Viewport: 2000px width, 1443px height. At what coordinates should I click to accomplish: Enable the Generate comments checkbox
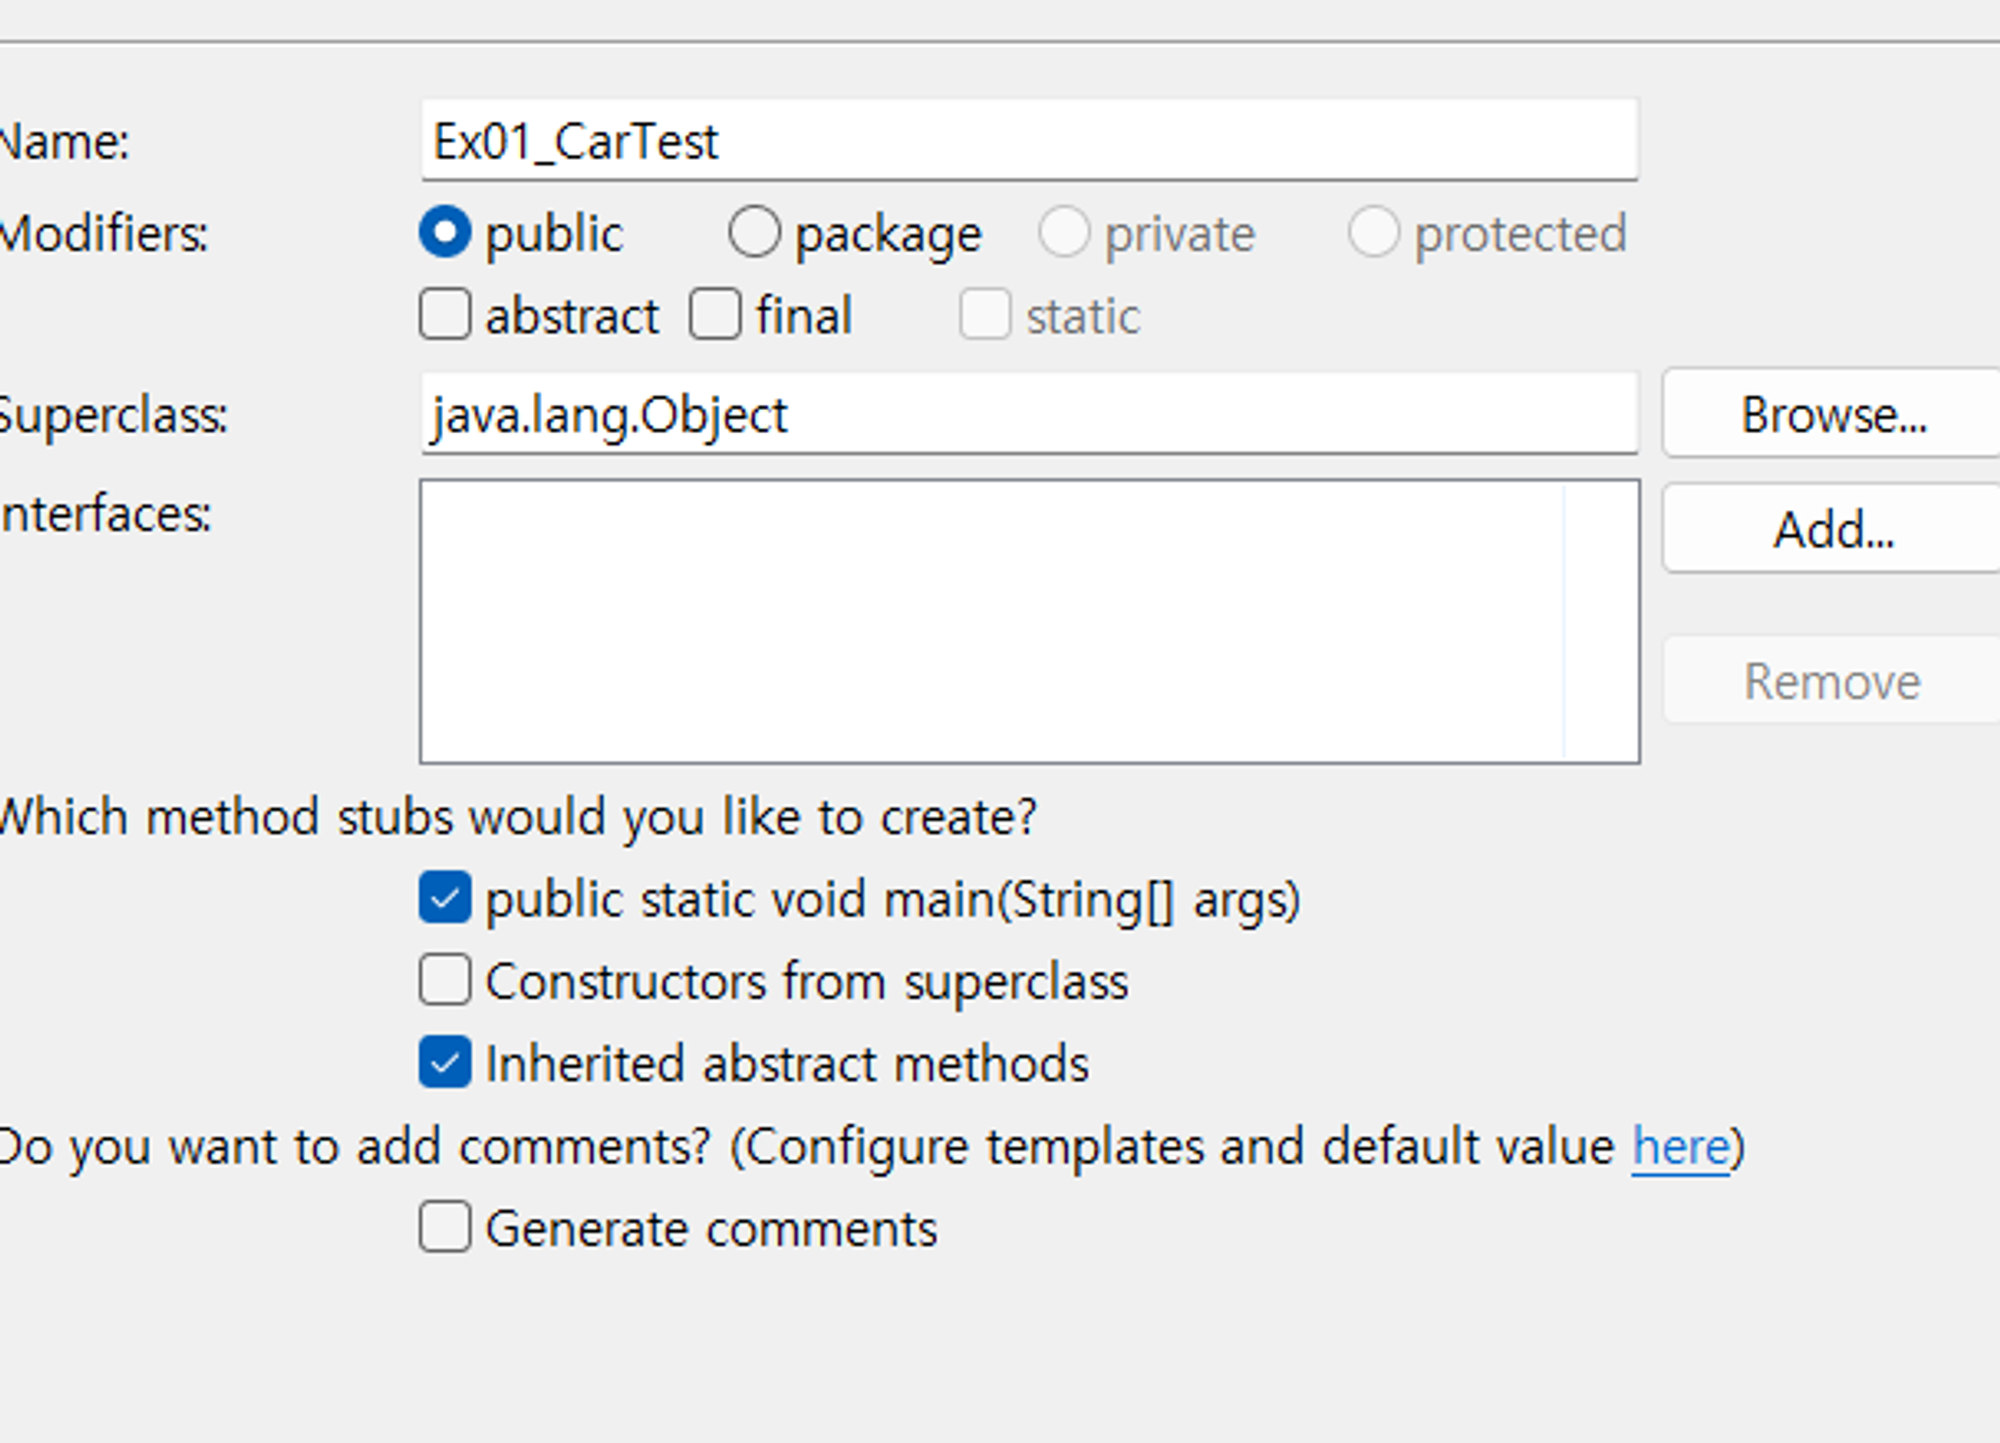(445, 1227)
